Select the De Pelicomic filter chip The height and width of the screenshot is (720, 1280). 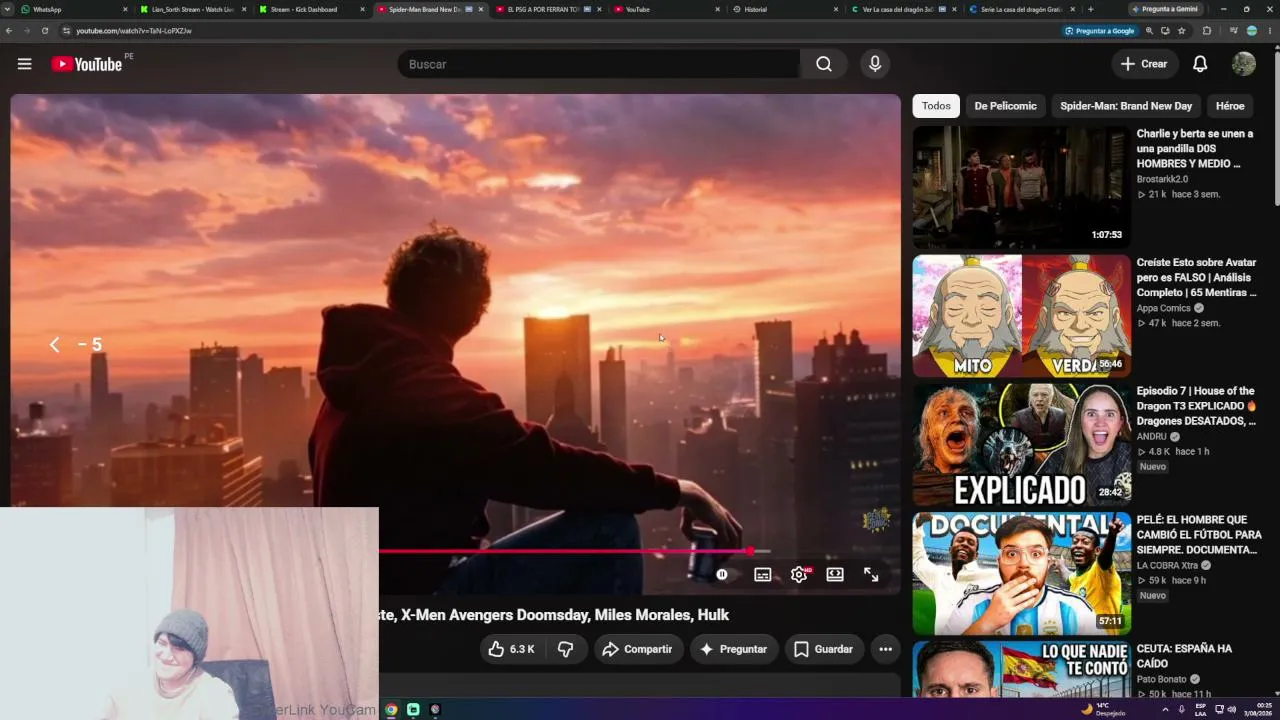click(x=1006, y=106)
